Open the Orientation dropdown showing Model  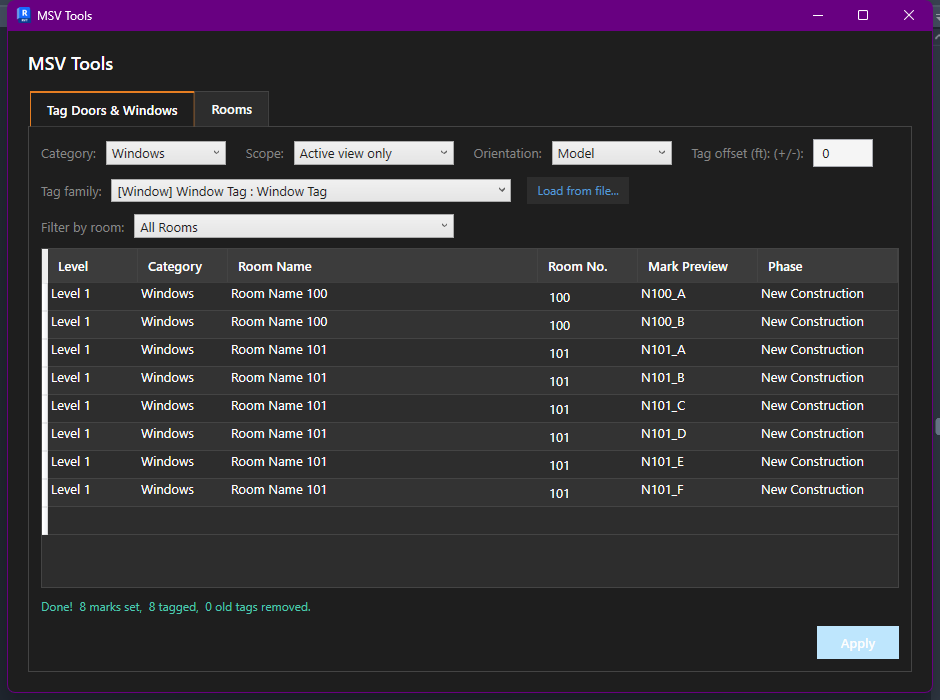coord(611,153)
